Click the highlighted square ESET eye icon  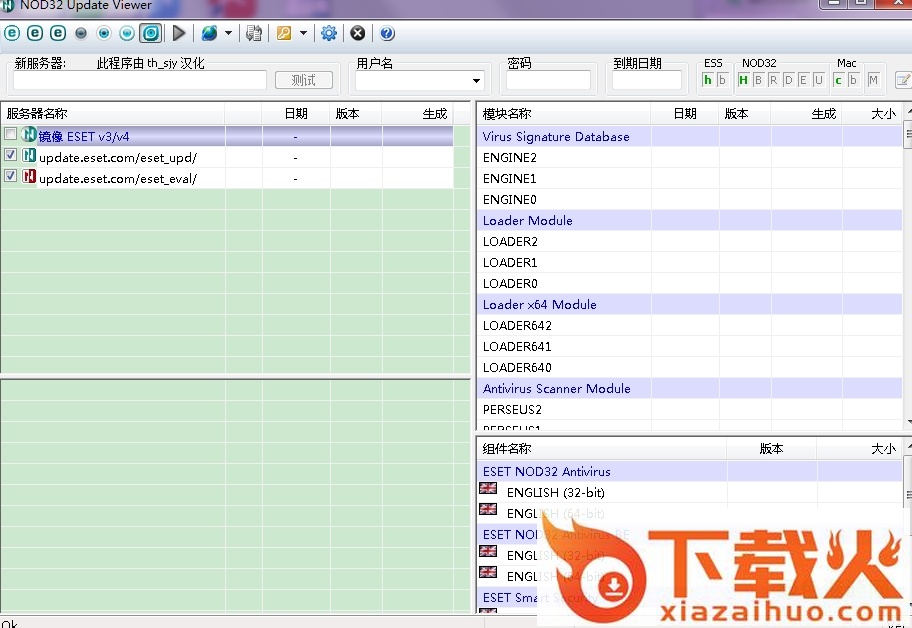pyautogui.click(x=151, y=33)
